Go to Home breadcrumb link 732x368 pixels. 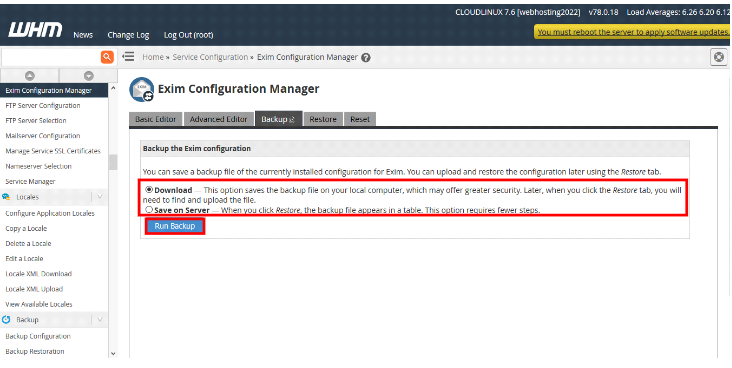tap(153, 57)
